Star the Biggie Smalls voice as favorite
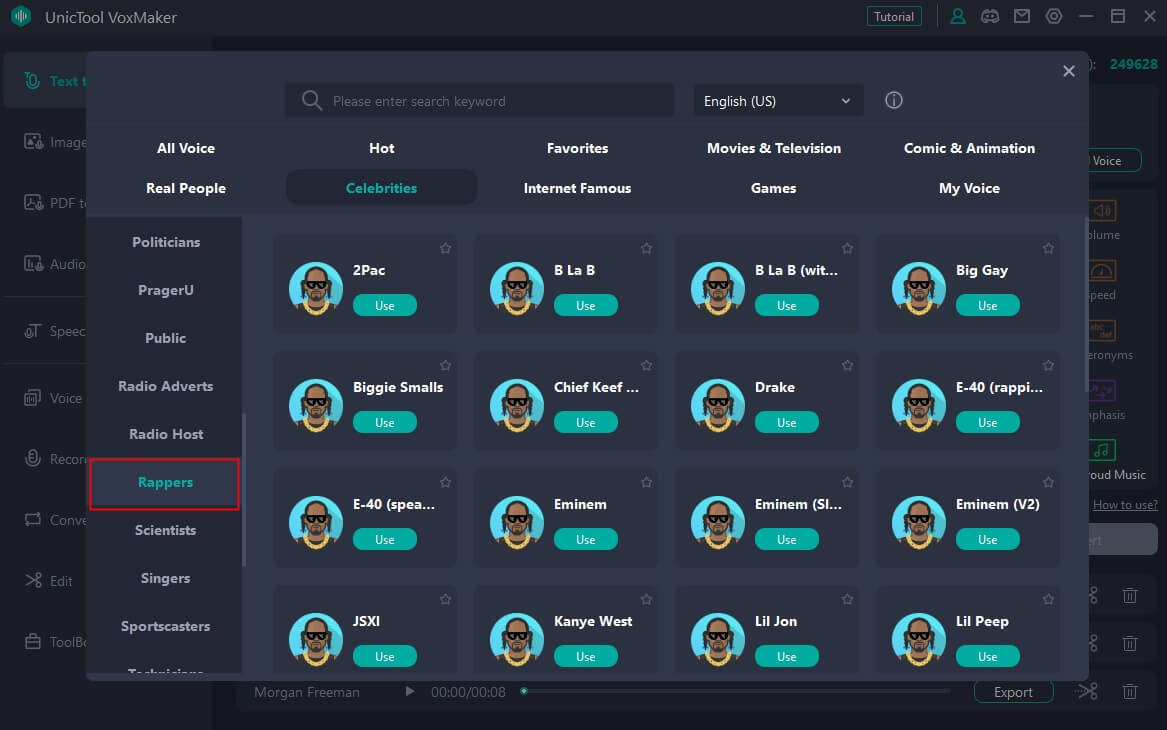This screenshot has width=1167, height=730. 445,365
